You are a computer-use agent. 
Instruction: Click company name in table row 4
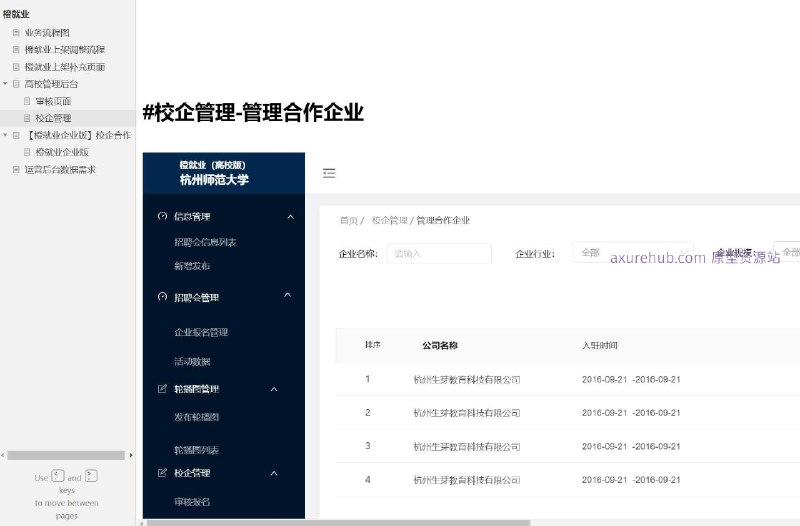point(467,480)
